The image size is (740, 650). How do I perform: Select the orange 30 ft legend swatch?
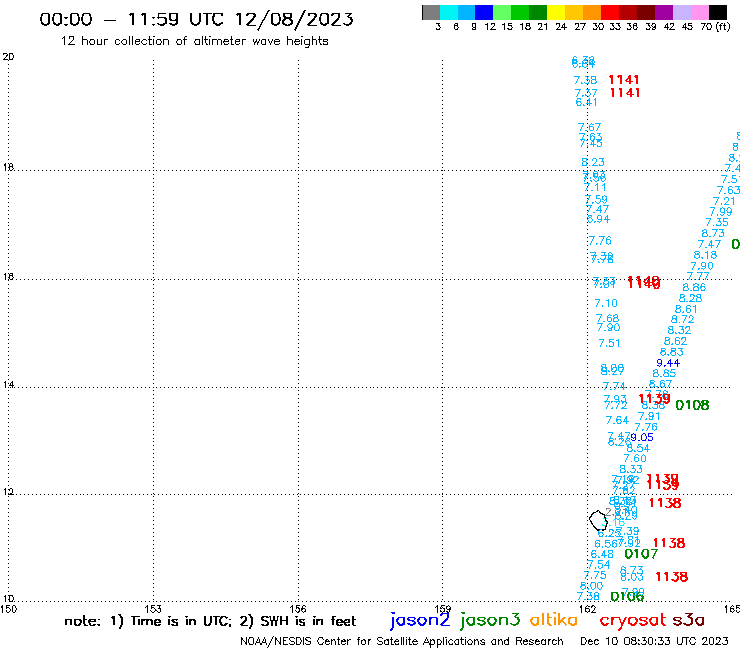[592, 12]
